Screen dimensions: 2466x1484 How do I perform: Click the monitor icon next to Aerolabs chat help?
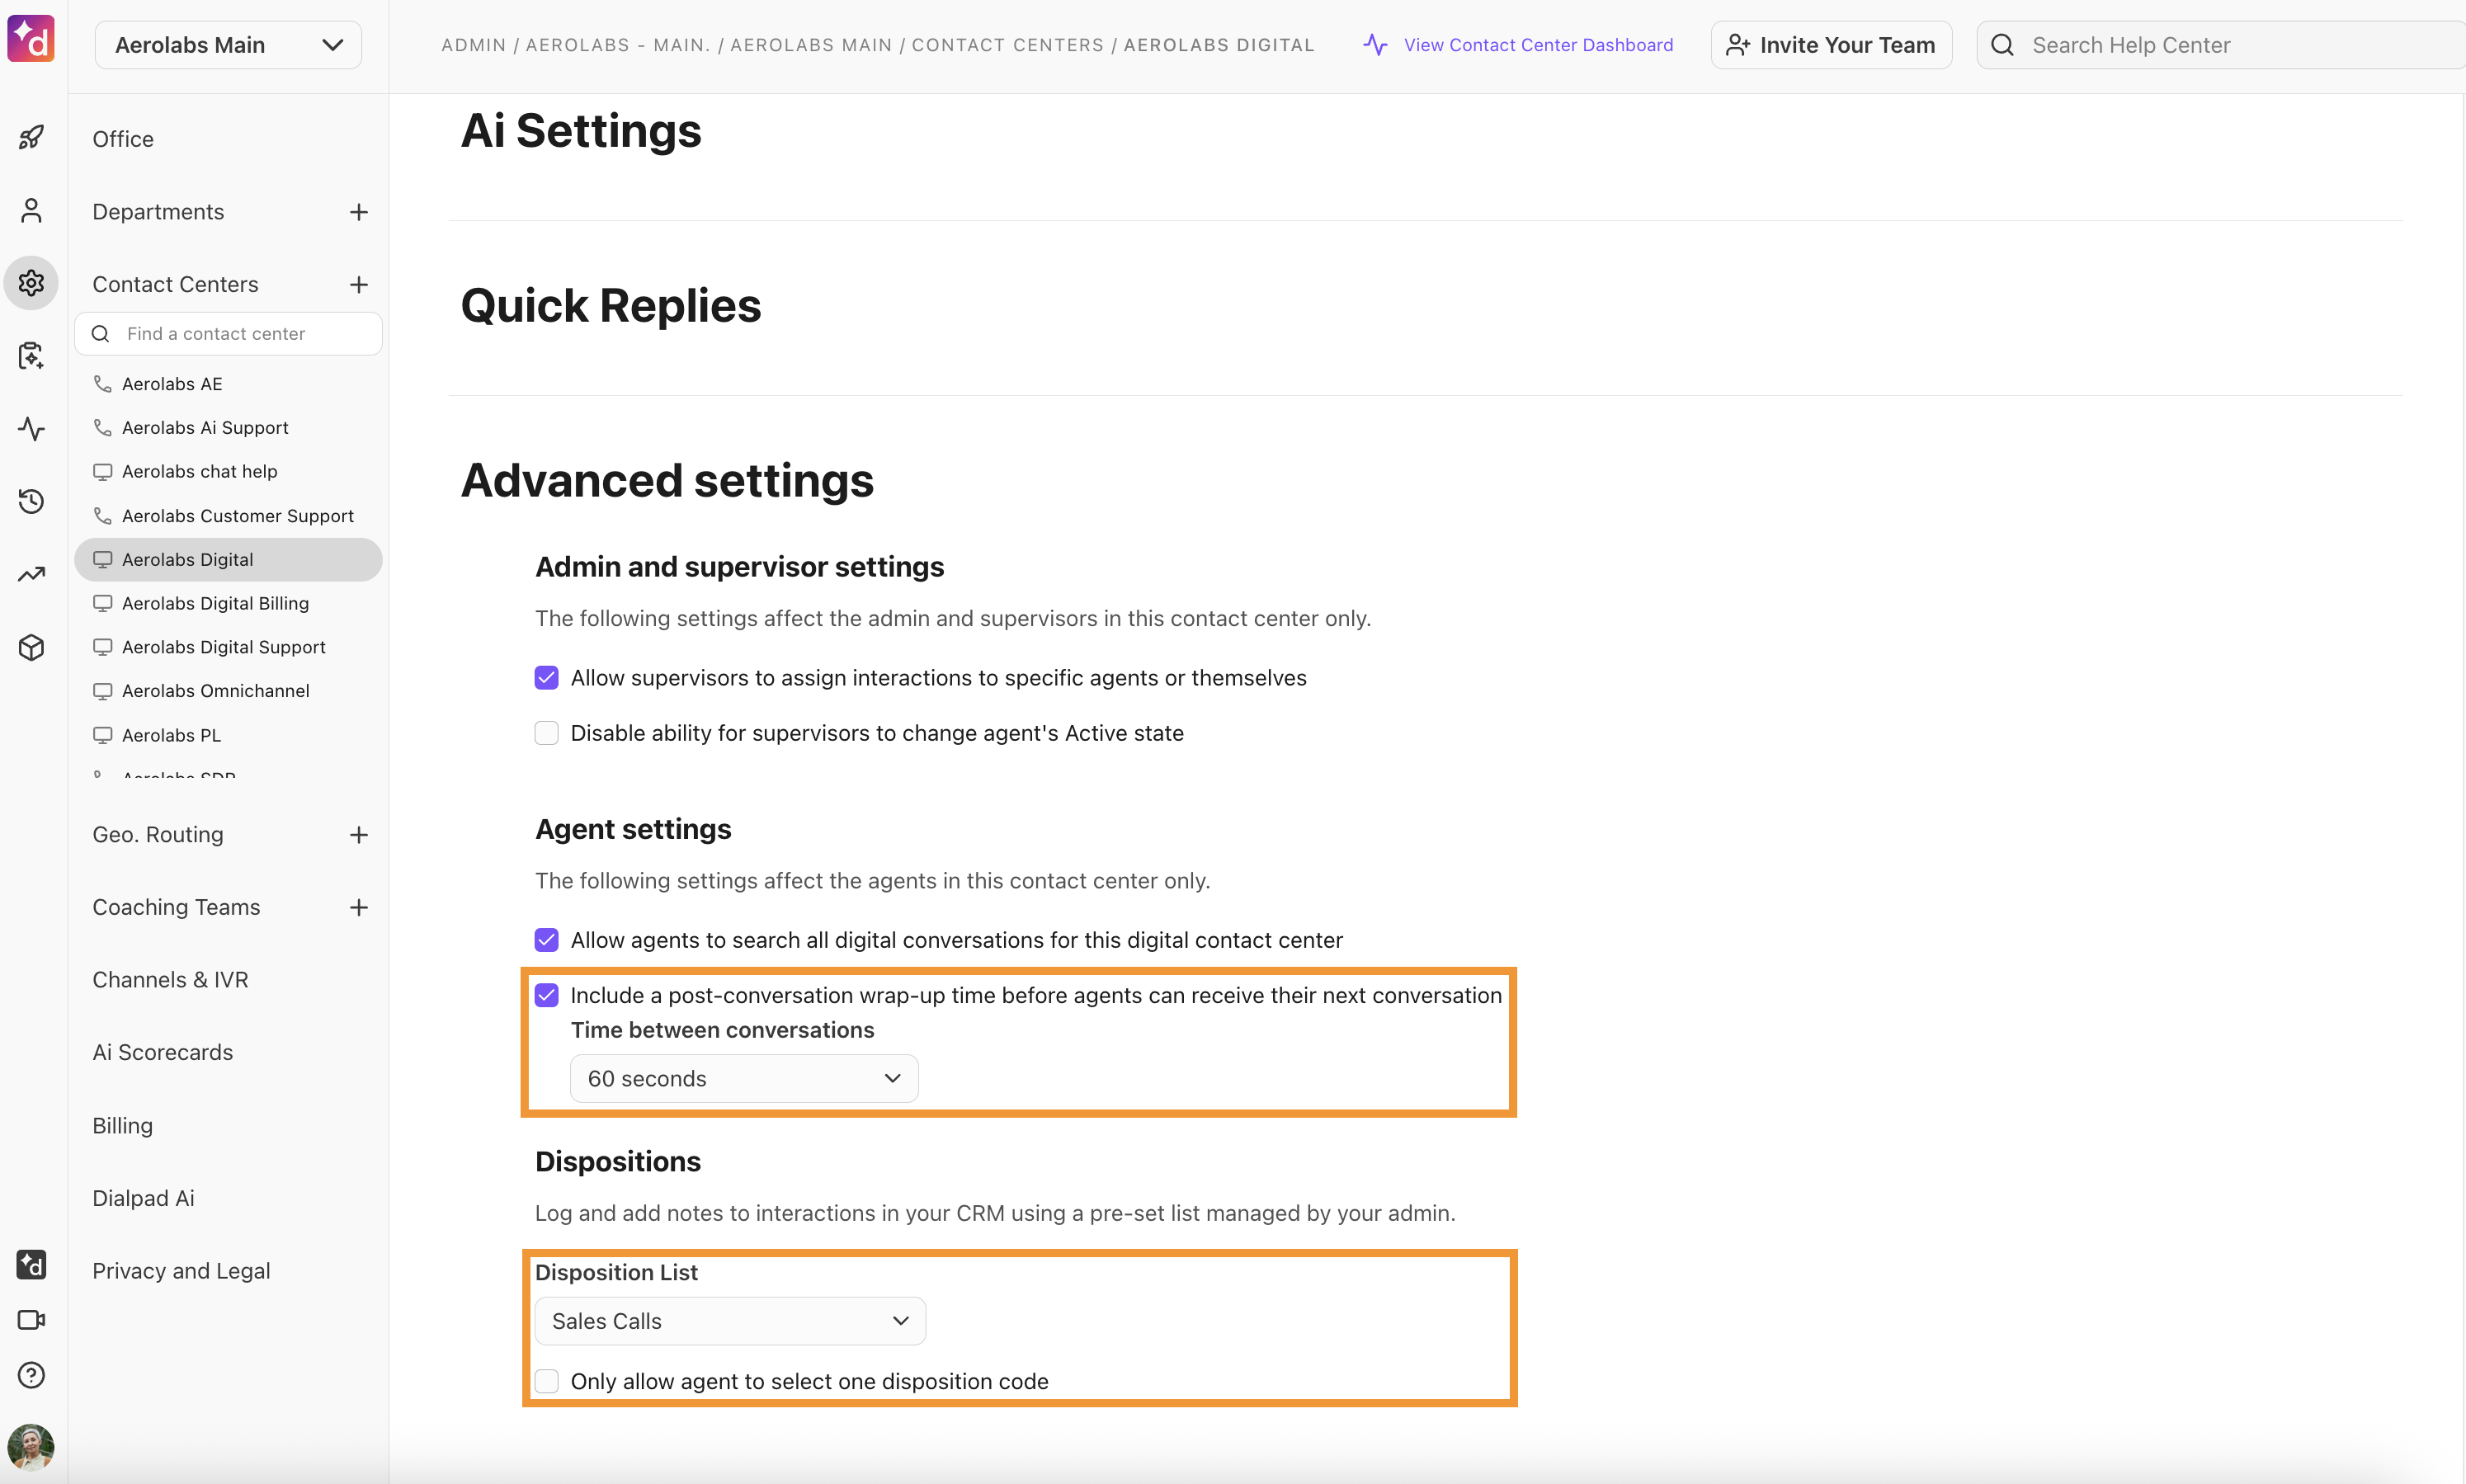[102, 472]
